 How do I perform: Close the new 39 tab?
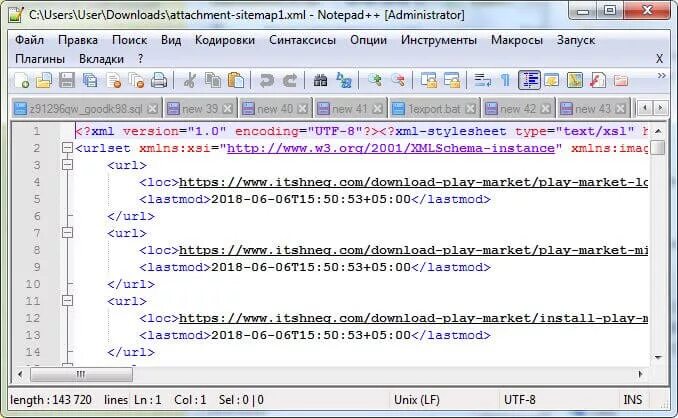point(228,109)
